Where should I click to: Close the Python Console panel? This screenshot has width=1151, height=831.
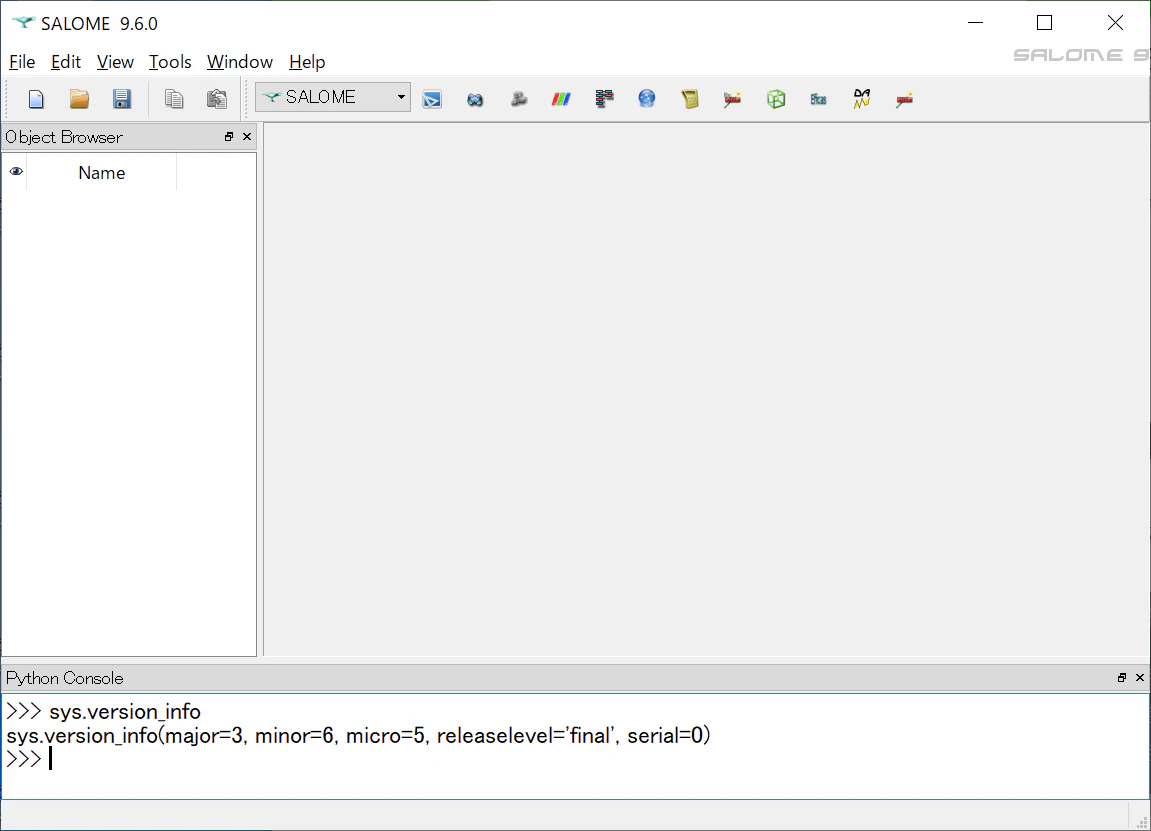pyautogui.click(x=1140, y=678)
